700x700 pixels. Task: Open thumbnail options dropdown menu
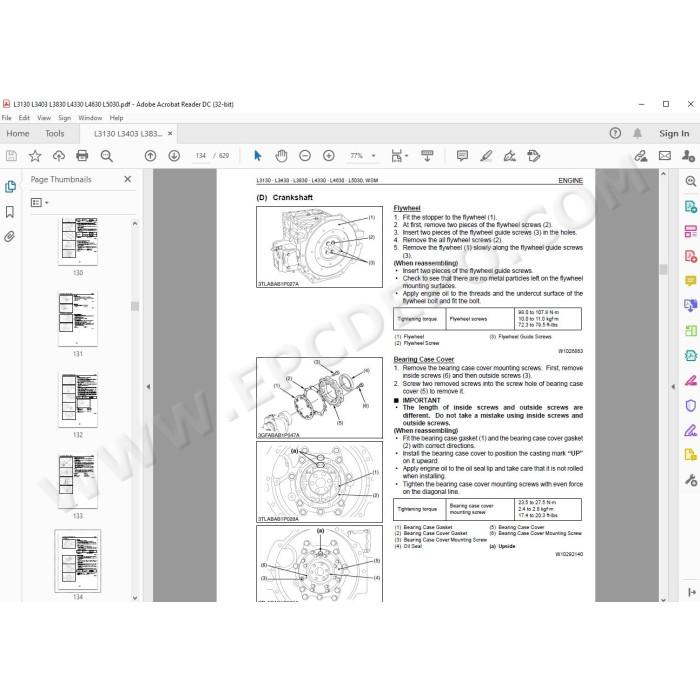[x=39, y=203]
